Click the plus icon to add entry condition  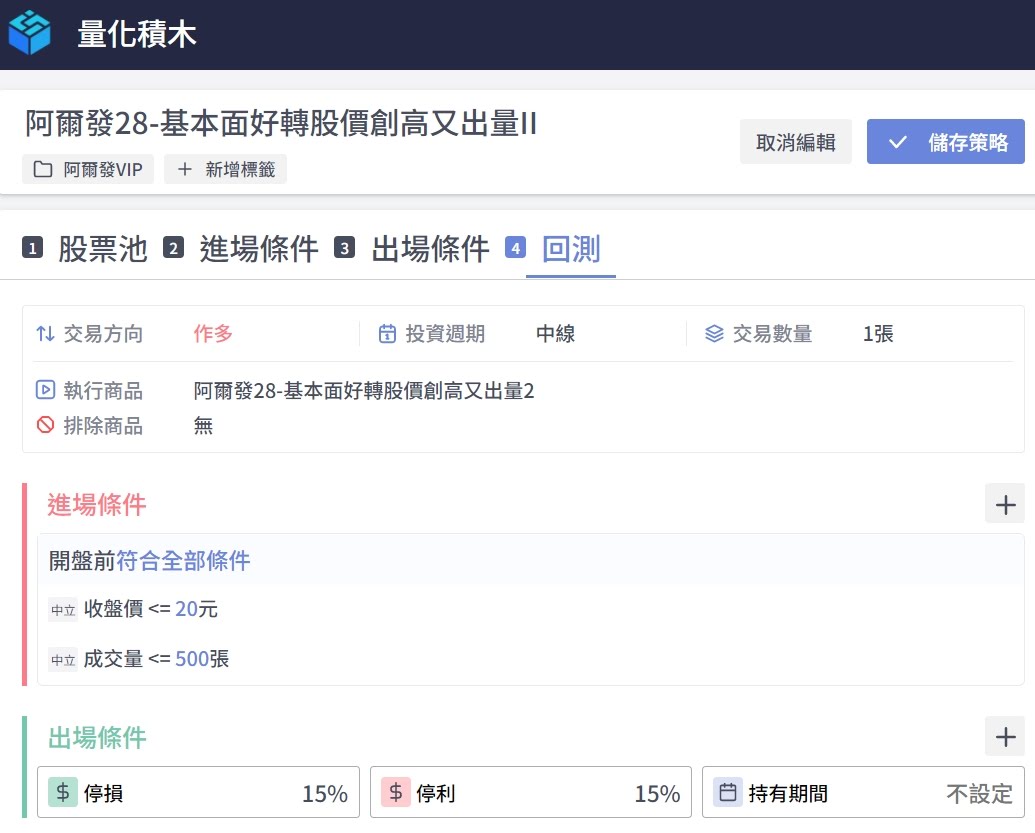click(1004, 503)
